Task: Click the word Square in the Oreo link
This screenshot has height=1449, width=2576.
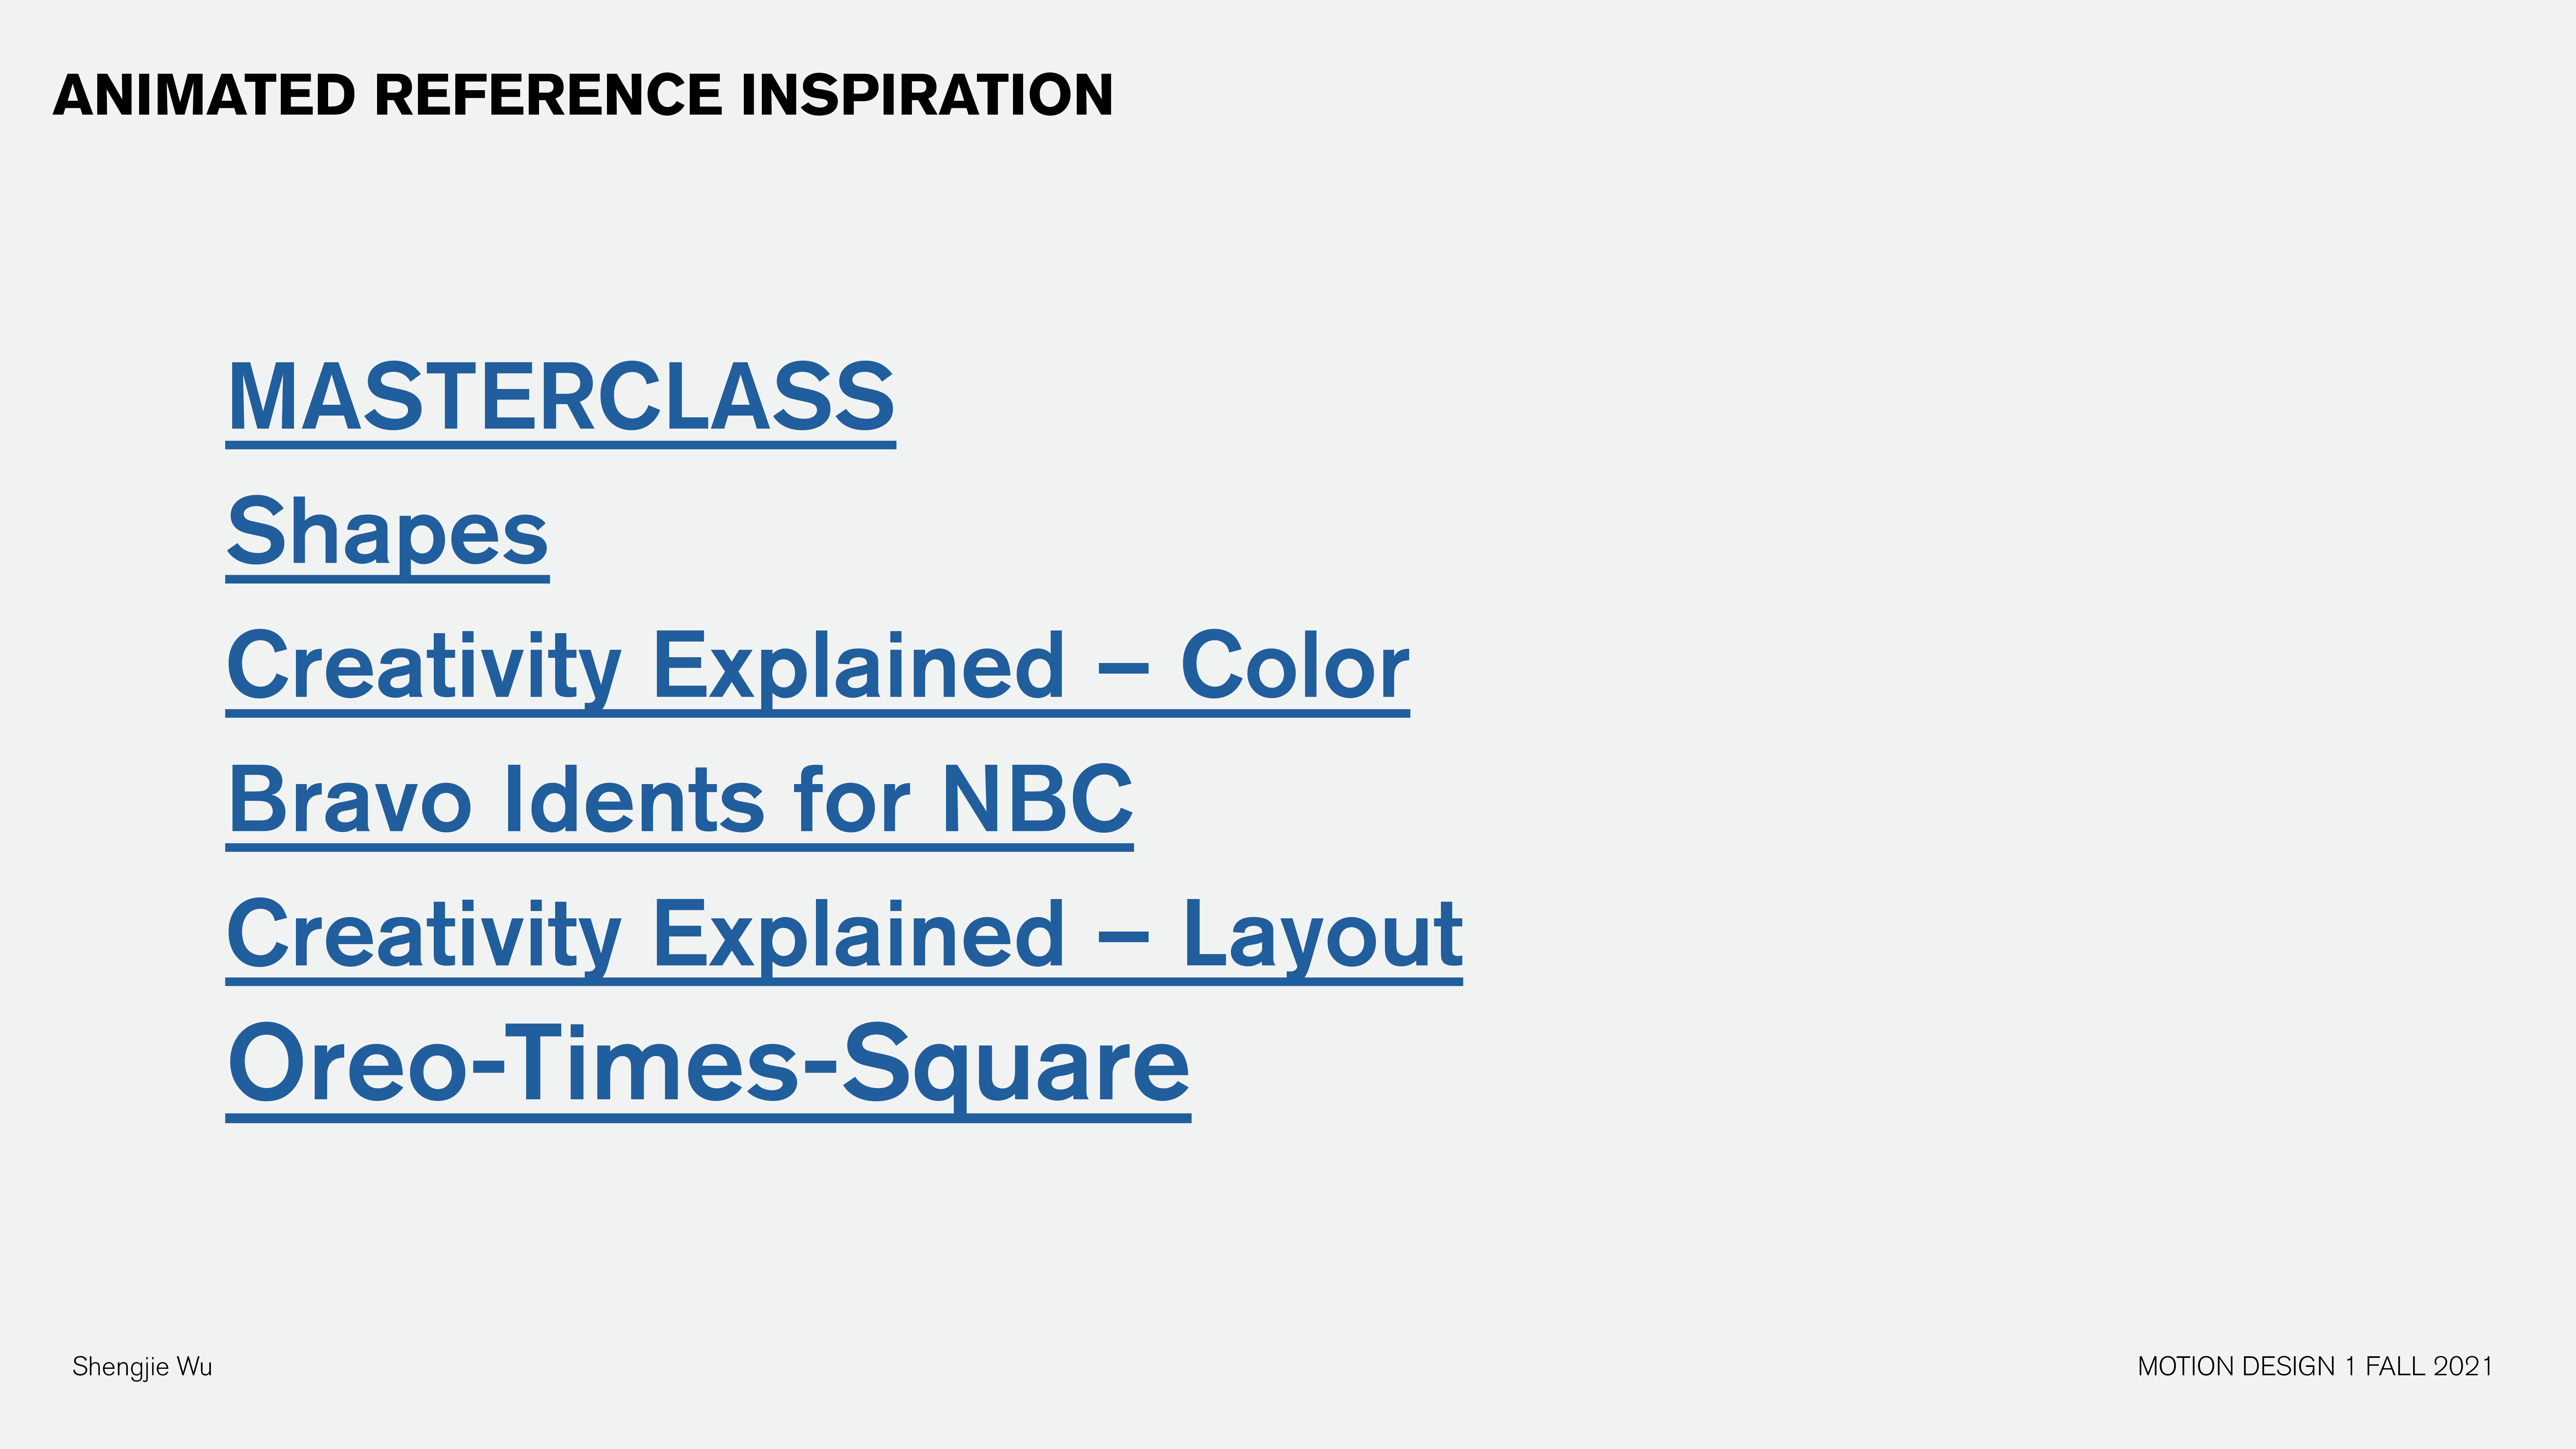Action: pyautogui.click(x=1015, y=1064)
